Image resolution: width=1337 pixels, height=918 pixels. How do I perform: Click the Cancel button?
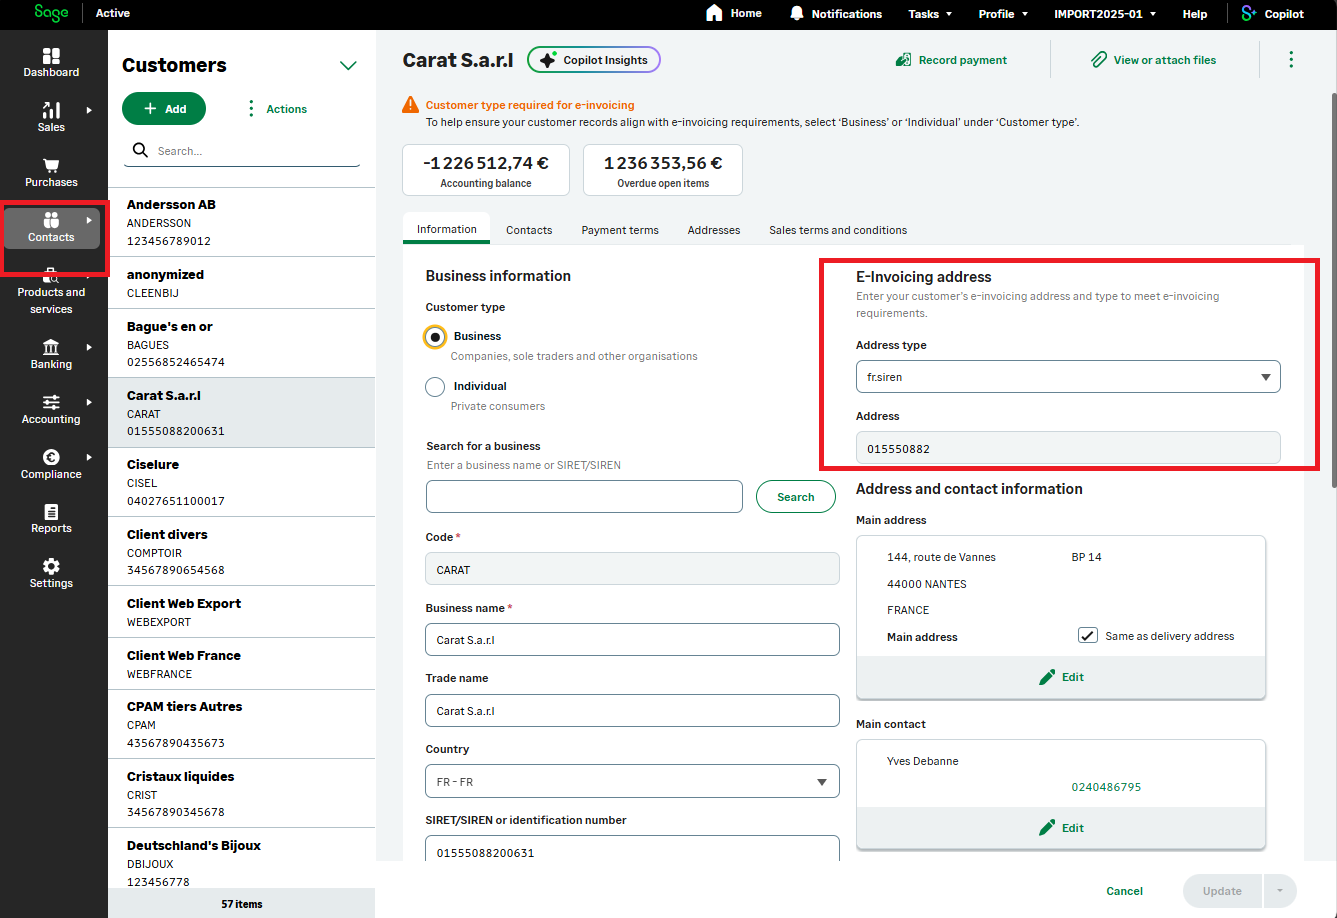pyautogui.click(x=1125, y=891)
